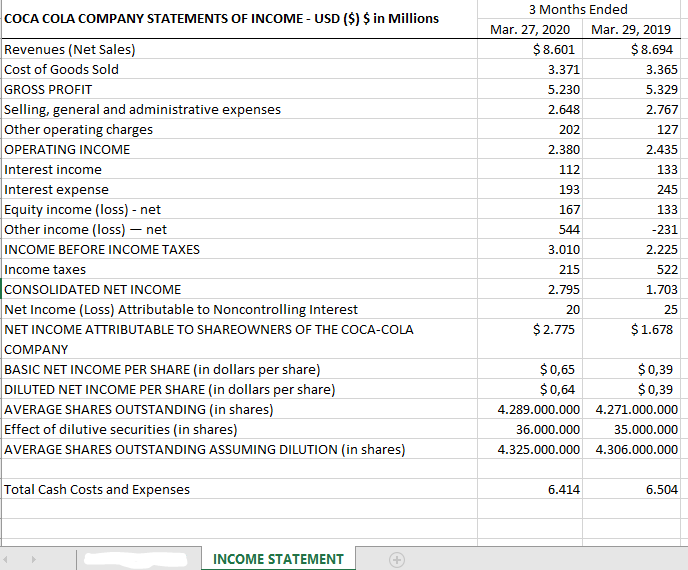Select consolidated net income 2.795
Viewport: 688px width, 570px height.
[x=563, y=290]
